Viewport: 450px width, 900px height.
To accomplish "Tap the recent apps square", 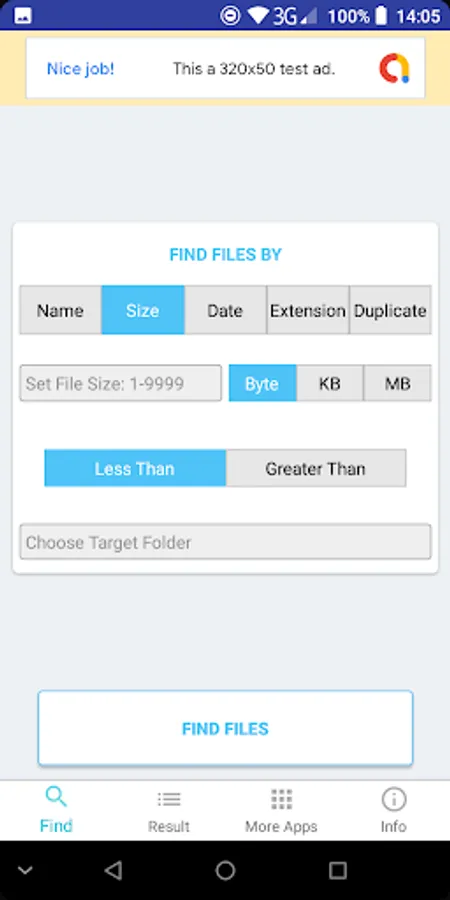I will pyautogui.click(x=338, y=871).
